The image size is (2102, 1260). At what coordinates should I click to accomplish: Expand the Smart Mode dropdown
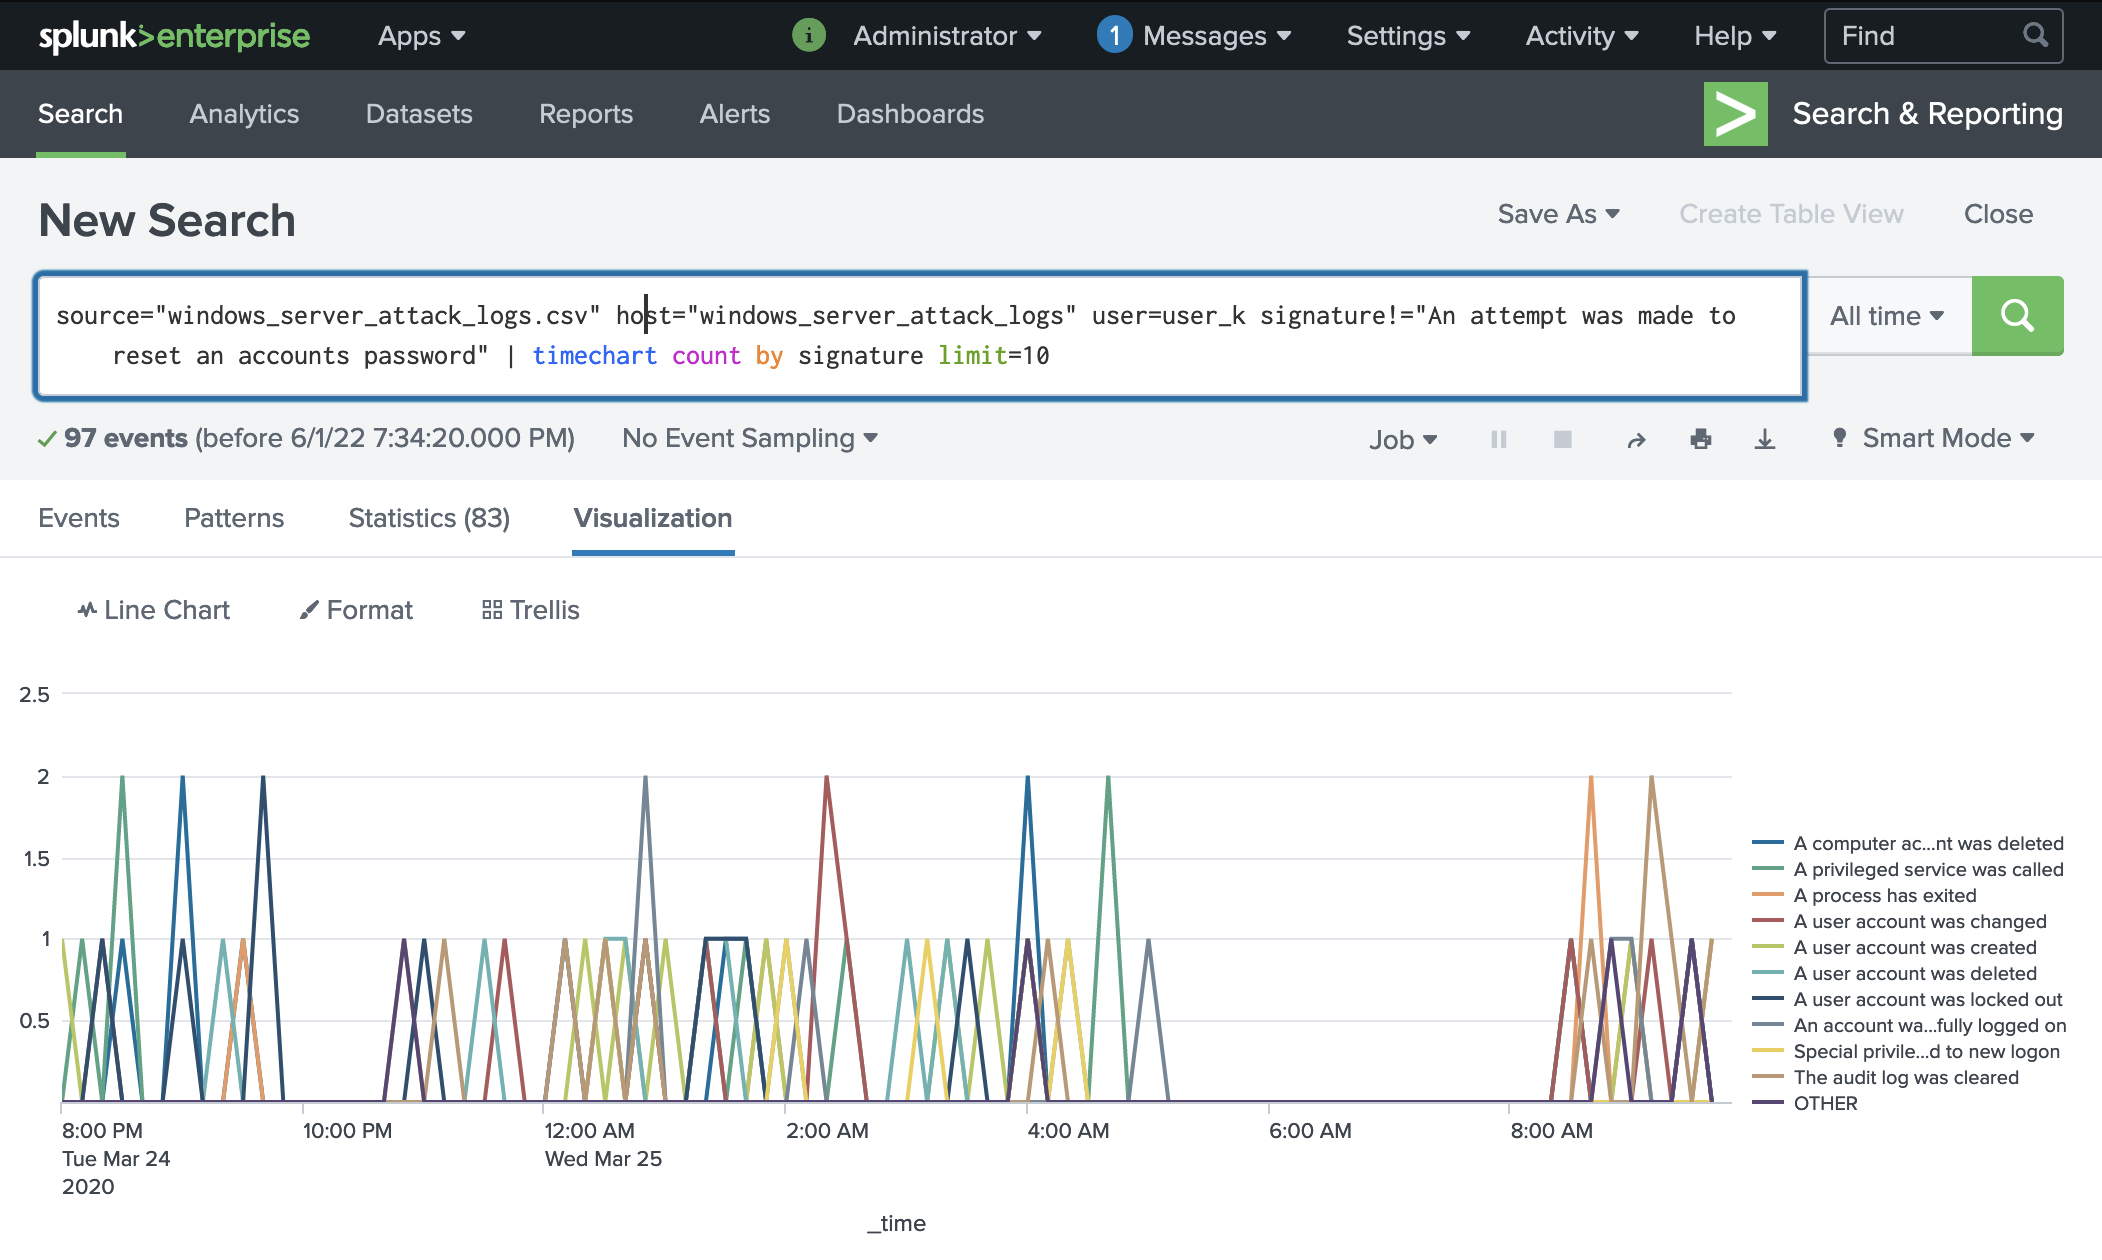1936,438
